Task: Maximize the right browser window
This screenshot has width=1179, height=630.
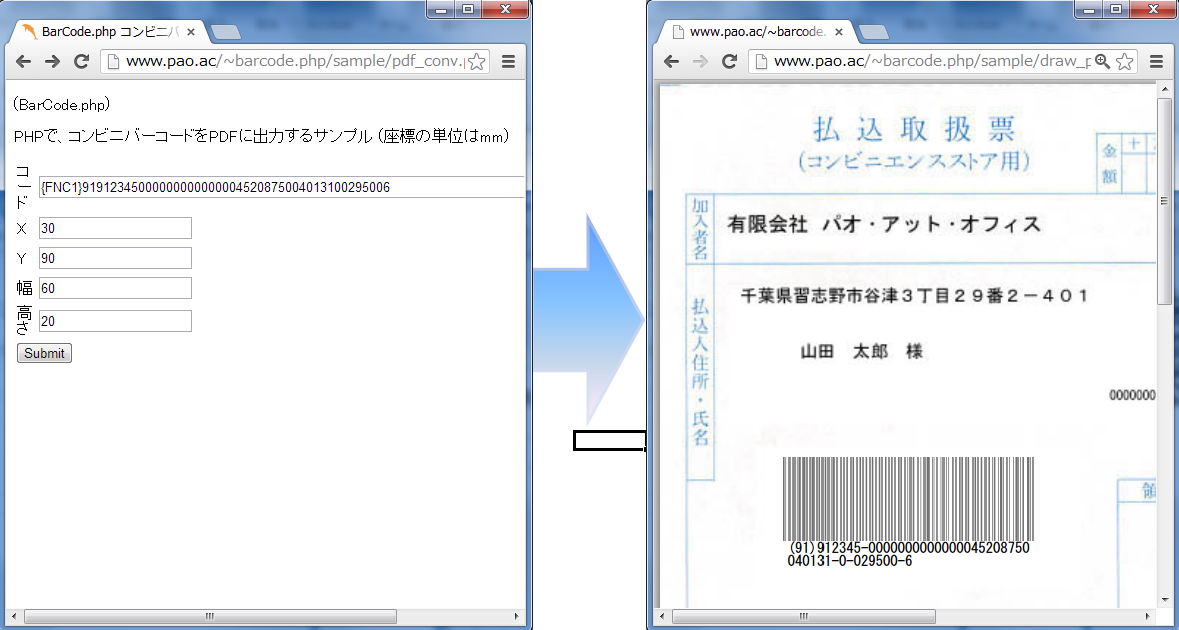Action: click(1116, 9)
